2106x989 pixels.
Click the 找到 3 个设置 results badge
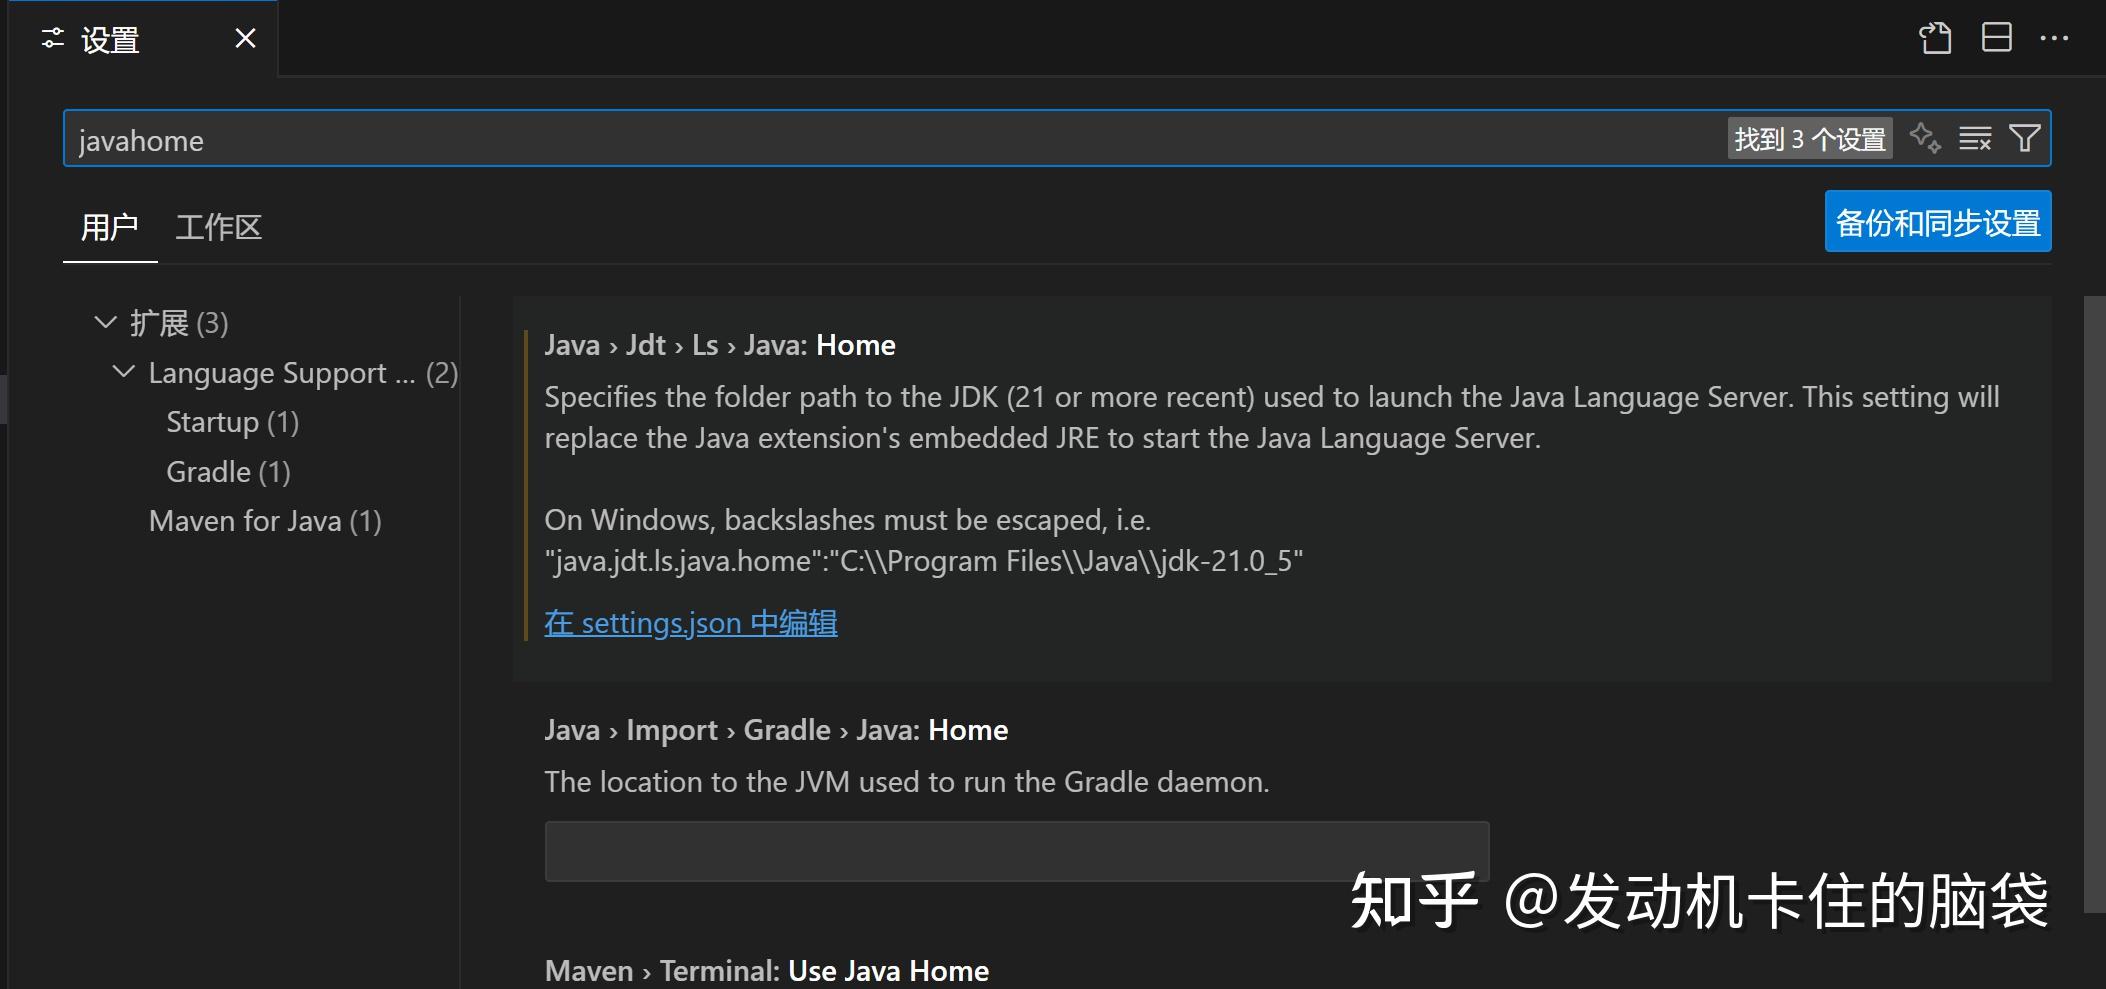1809,138
